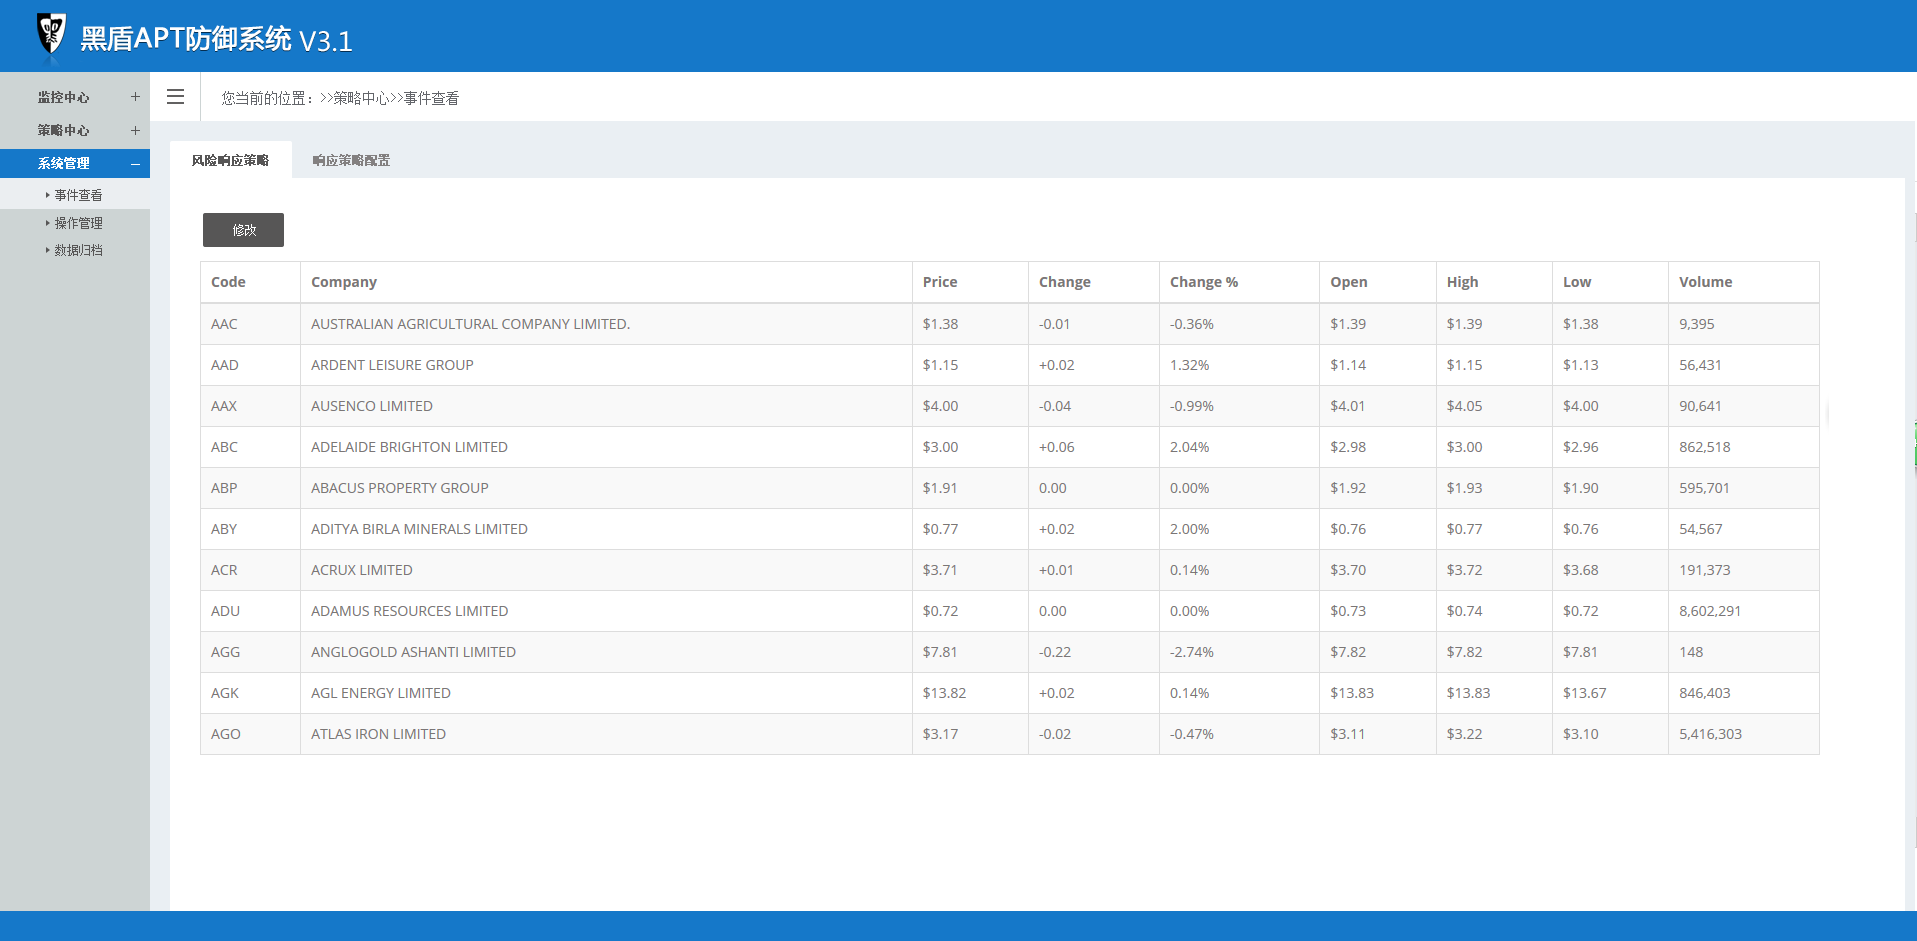Click AUSENCO LIMITED company name

tap(372, 406)
